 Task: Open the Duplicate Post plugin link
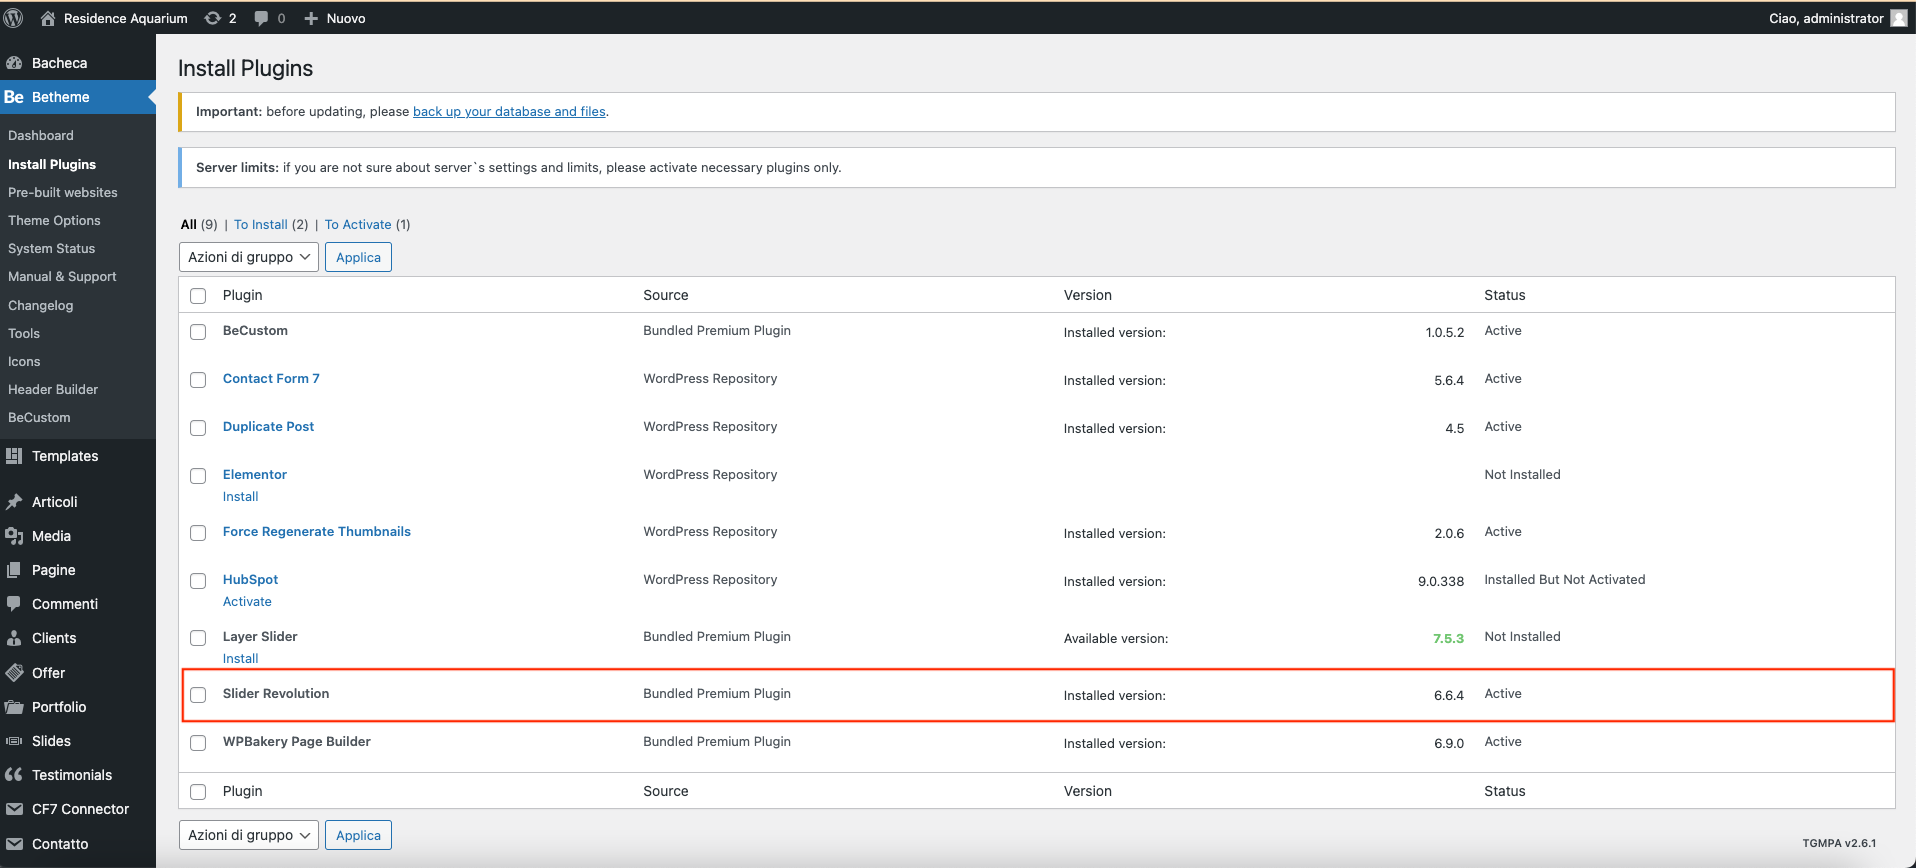tap(268, 426)
